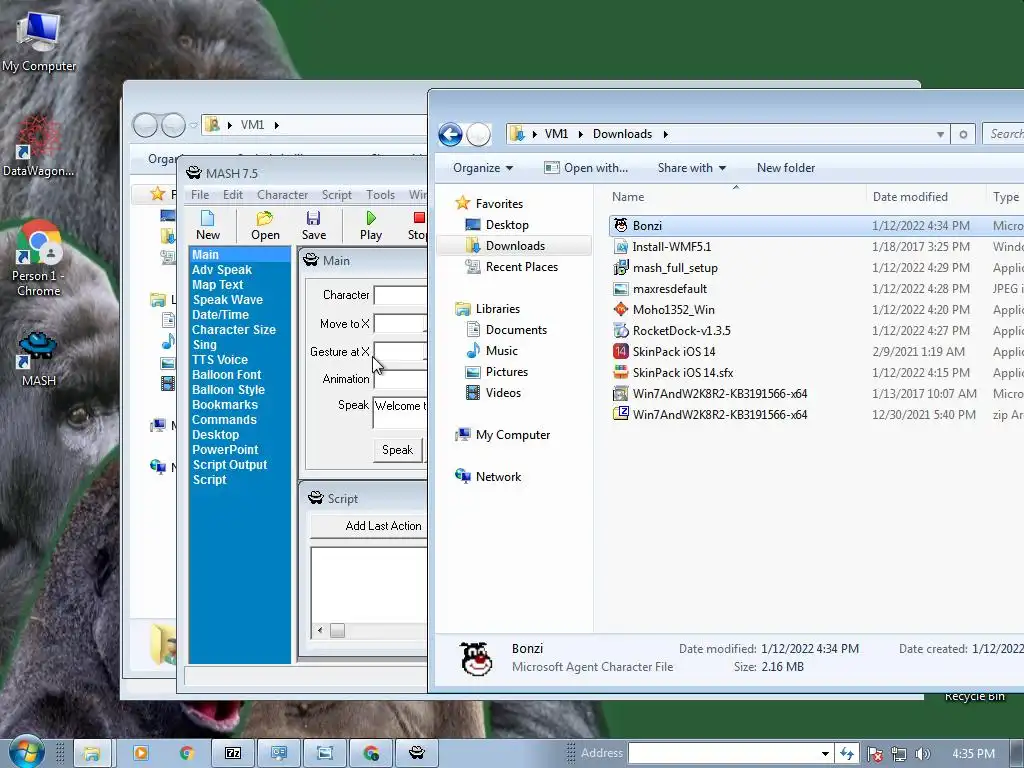Click the arrow after VM1 in the Downloads breadcrumb
This screenshot has height=768, width=1024.
tap(580, 134)
